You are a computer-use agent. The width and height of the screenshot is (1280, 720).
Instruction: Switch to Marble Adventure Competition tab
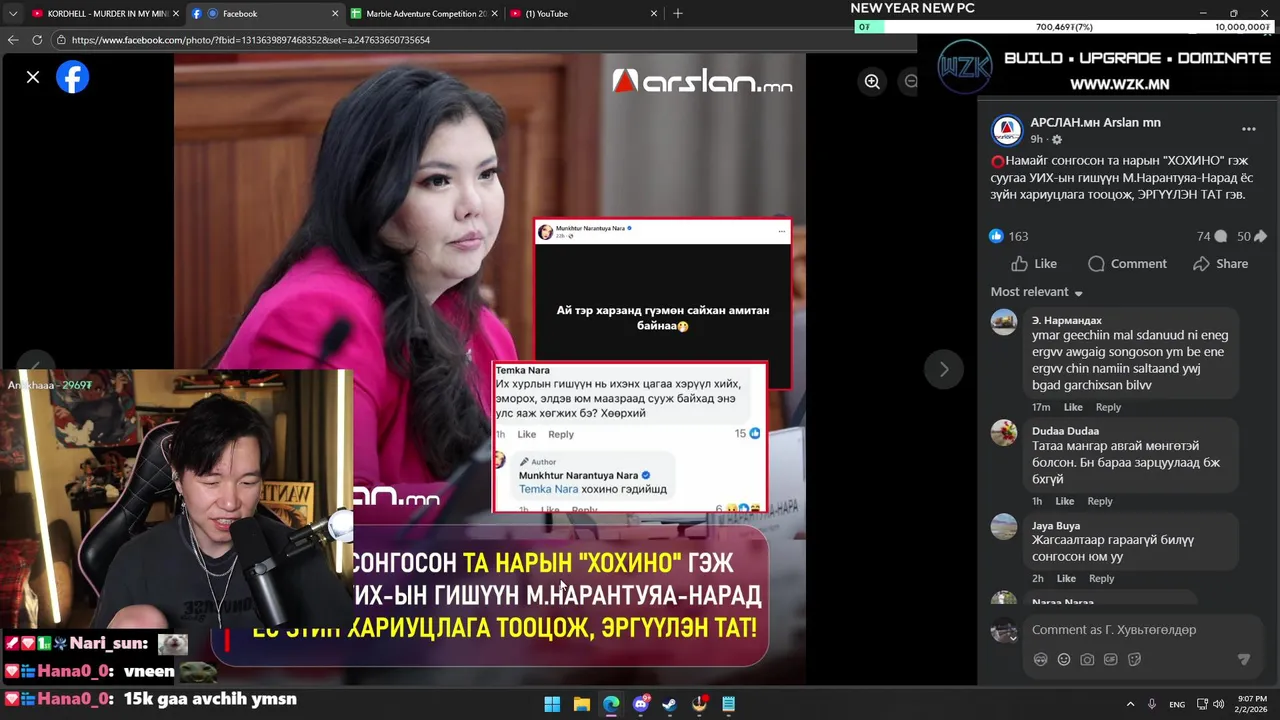(x=424, y=14)
